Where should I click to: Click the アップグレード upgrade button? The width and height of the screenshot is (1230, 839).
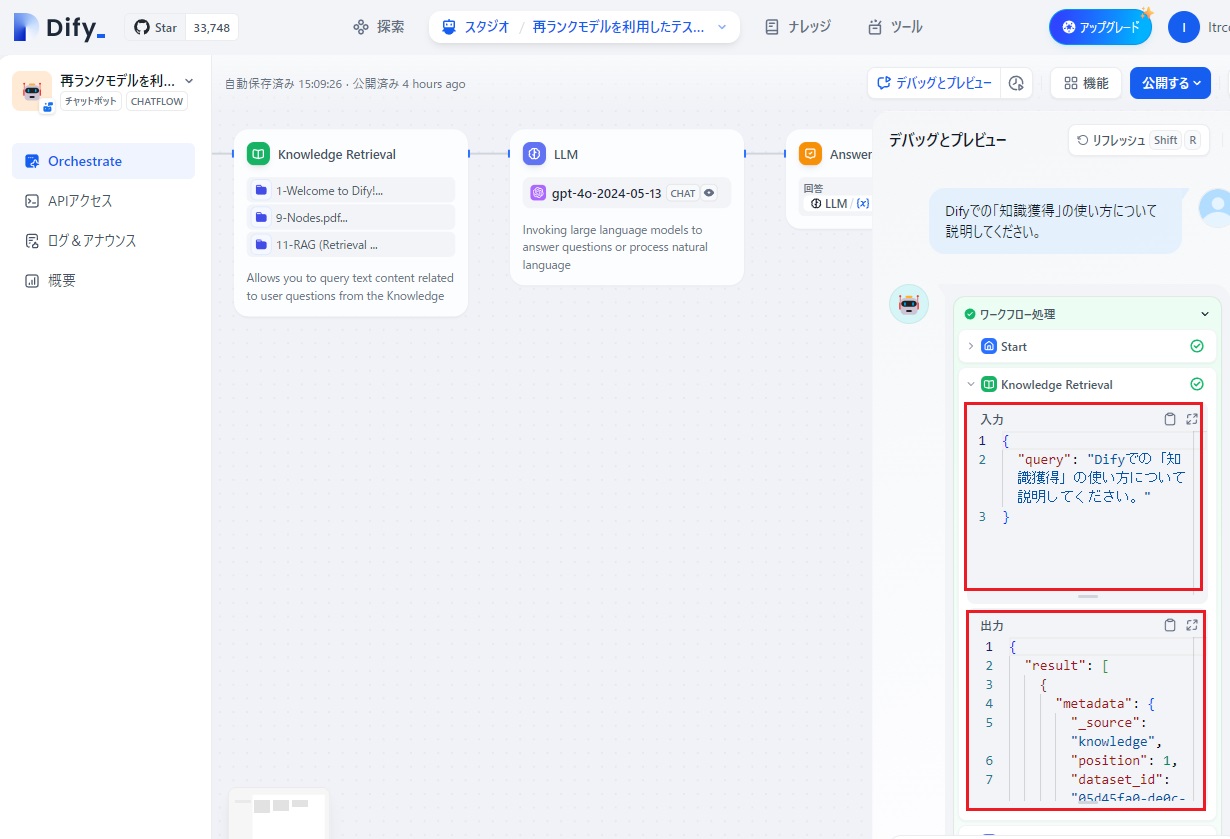pos(1100,27)
